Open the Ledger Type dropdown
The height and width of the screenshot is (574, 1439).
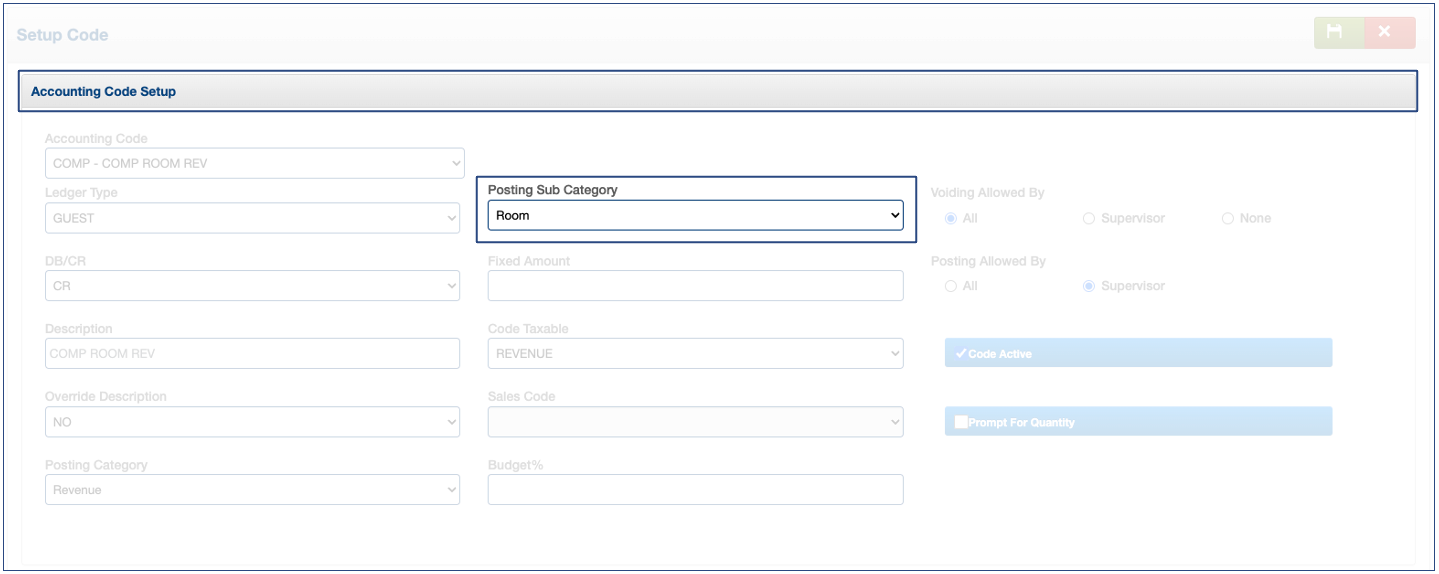tap(252, 218)
